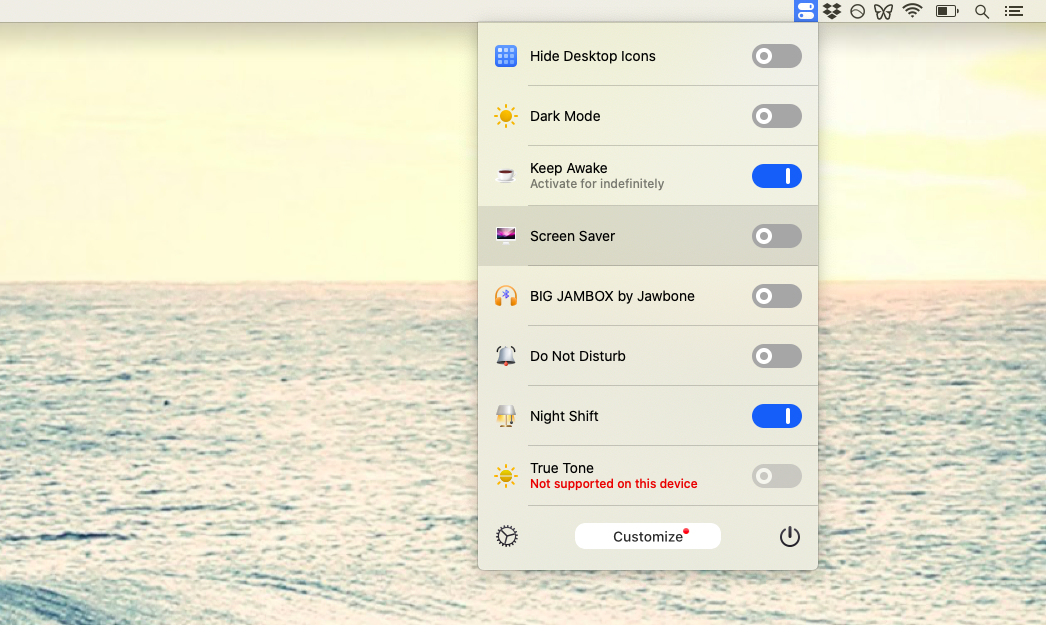Click the Night Shift lamp icon
The width and height of the screenshot is (1046, 625).
[506, 416]
